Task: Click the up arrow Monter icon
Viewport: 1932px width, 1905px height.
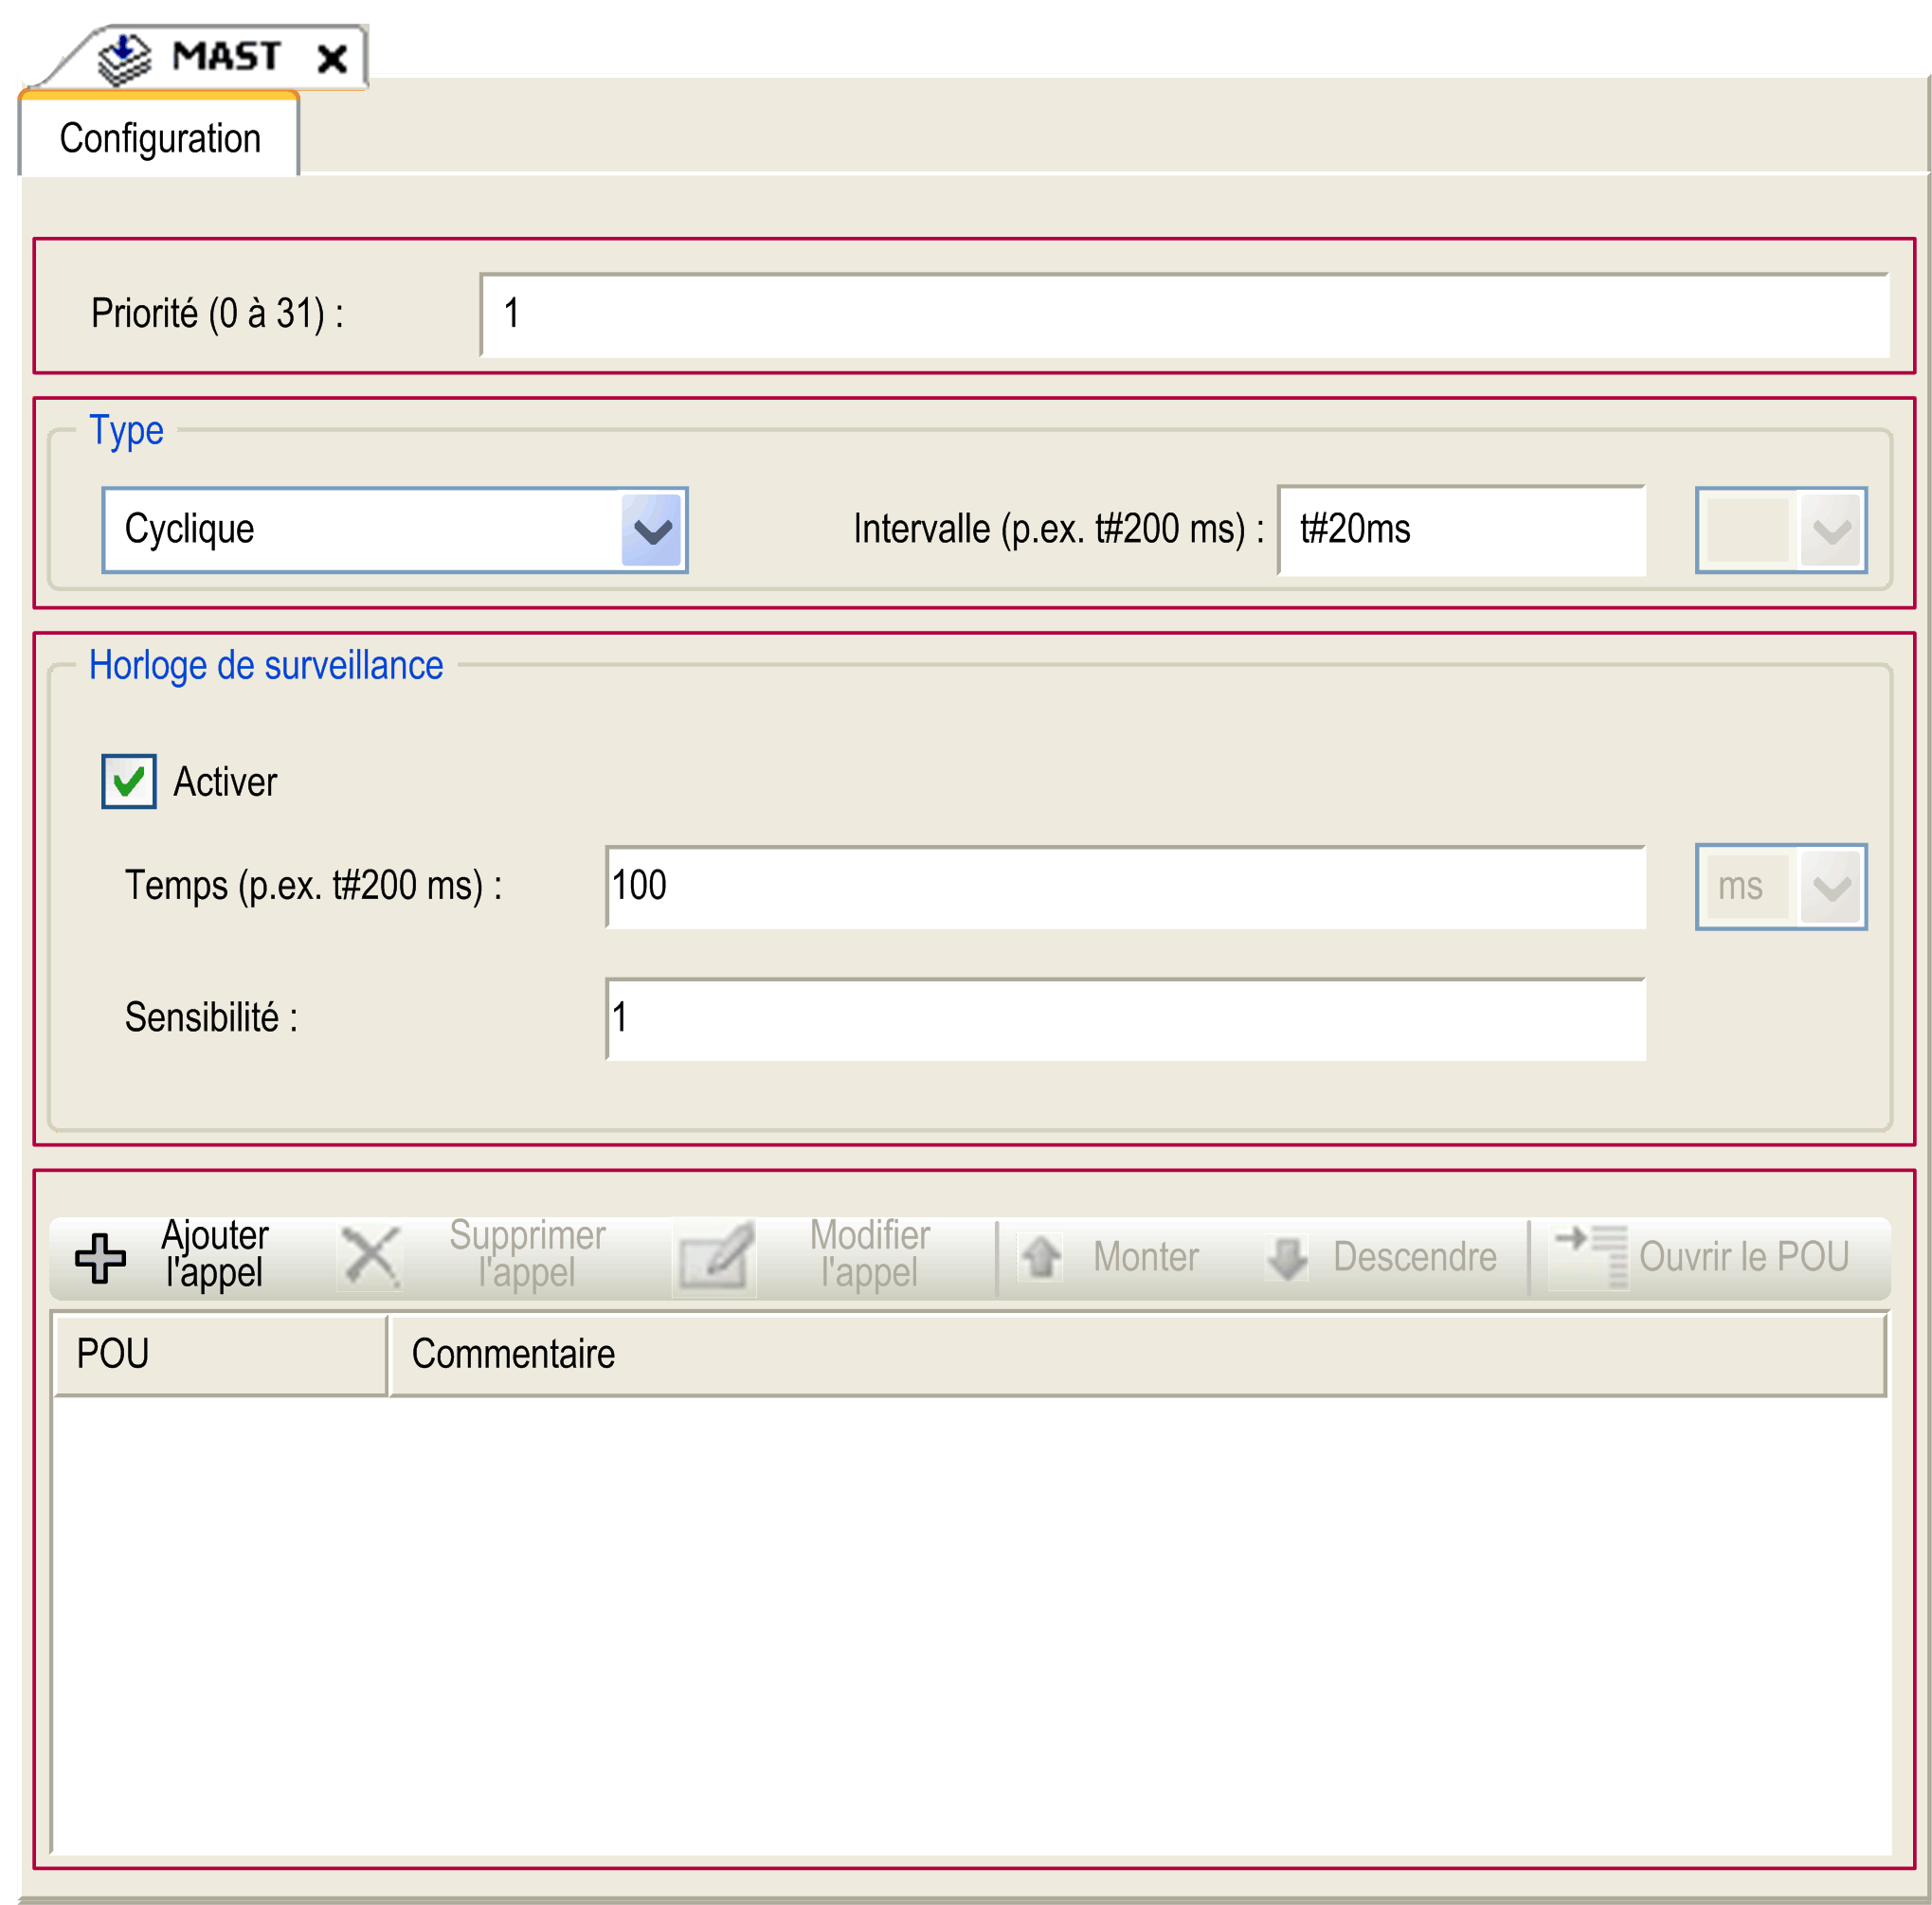Action: pyautogui.click(x=1041, y=1257)
